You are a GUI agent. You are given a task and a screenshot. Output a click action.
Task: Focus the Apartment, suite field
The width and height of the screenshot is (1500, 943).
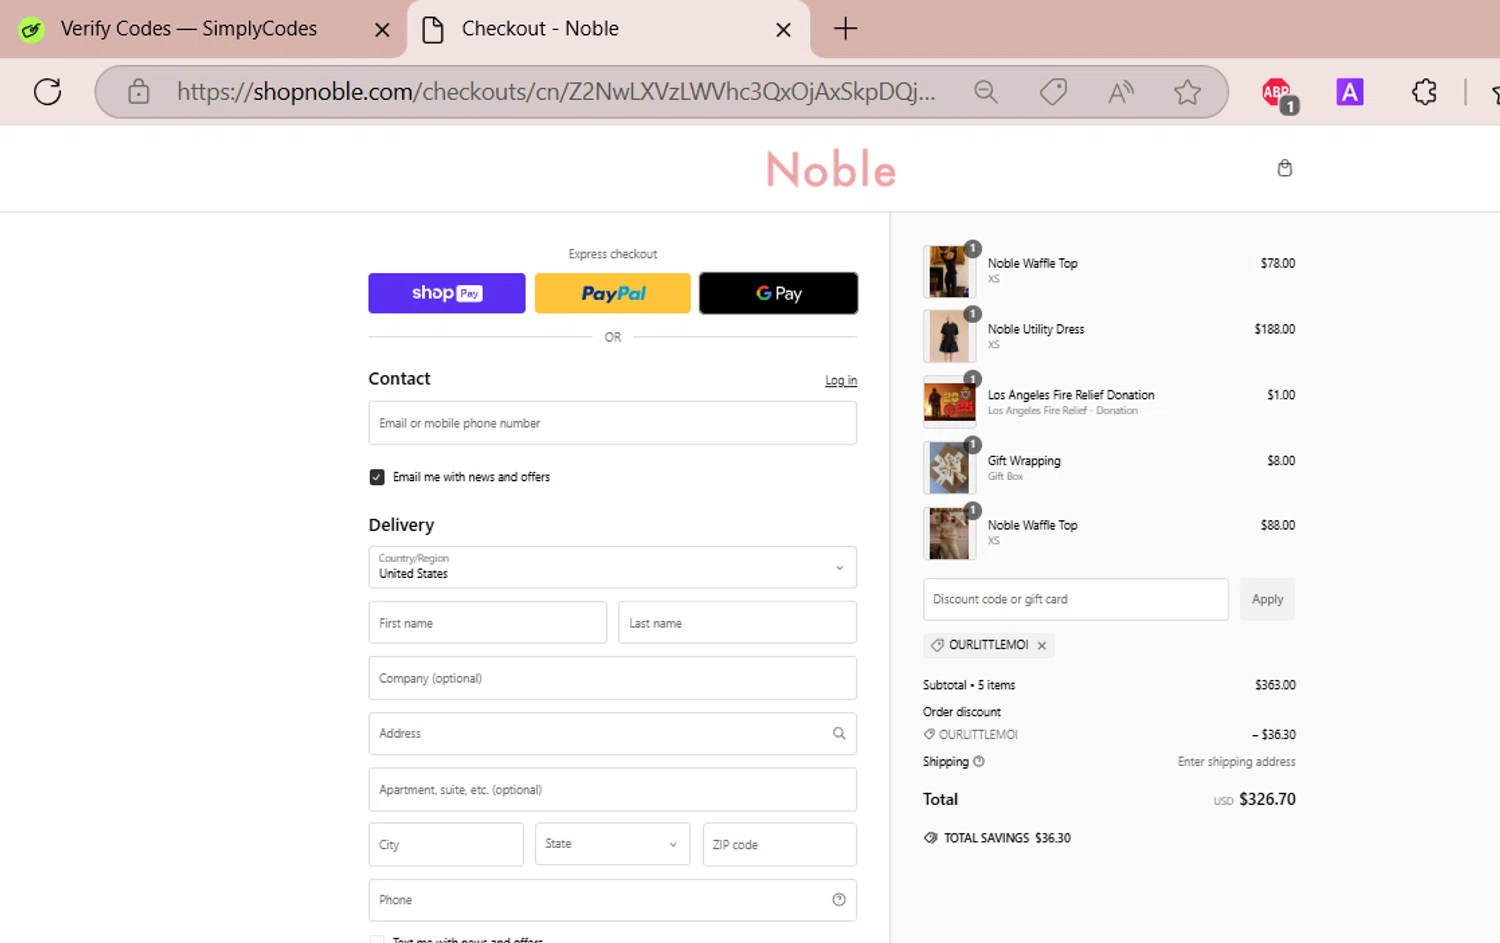(x=612, y=789)
